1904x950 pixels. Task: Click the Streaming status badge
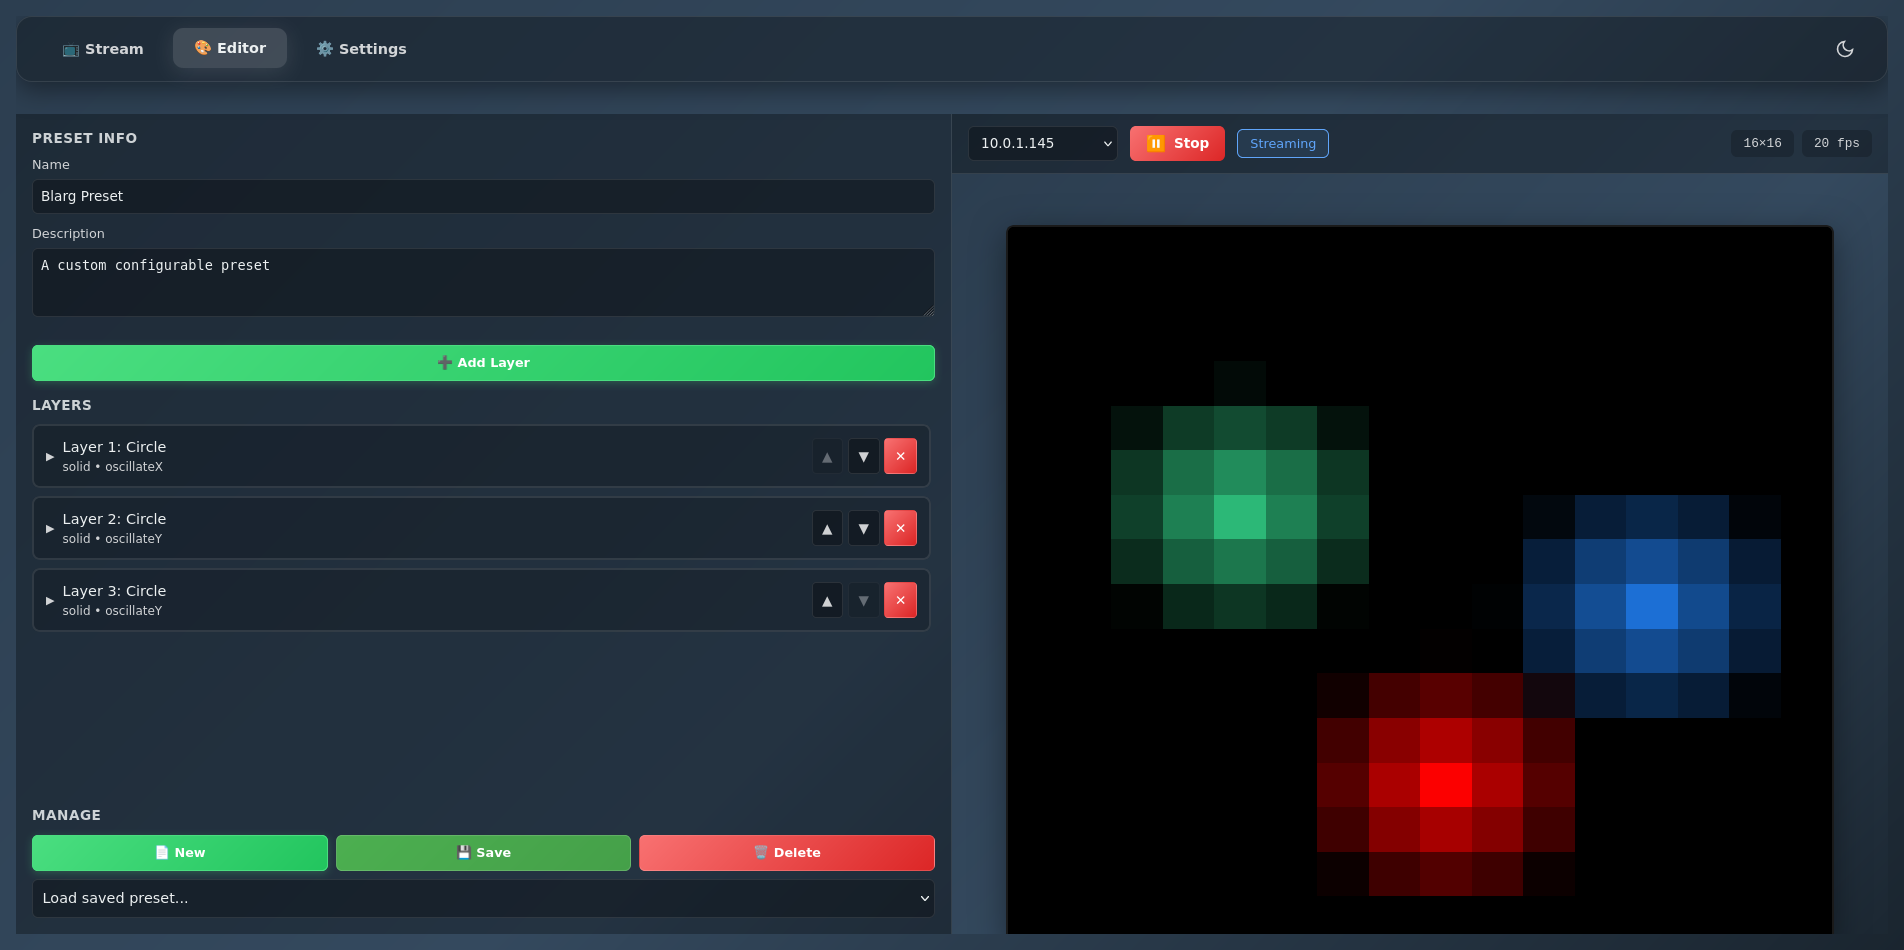click(x=1282, y=144)
